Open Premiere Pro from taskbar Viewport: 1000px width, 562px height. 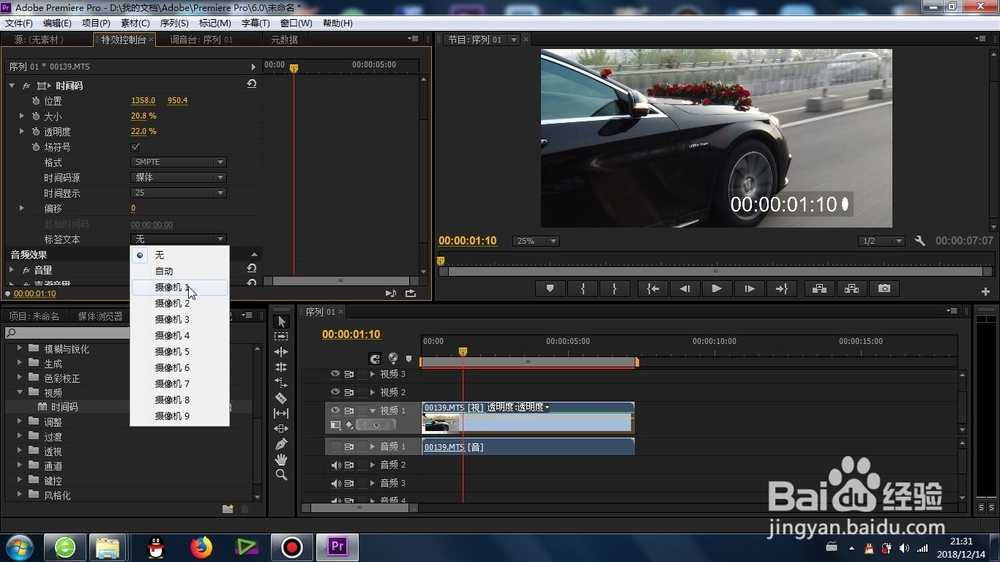pos(337,547)
